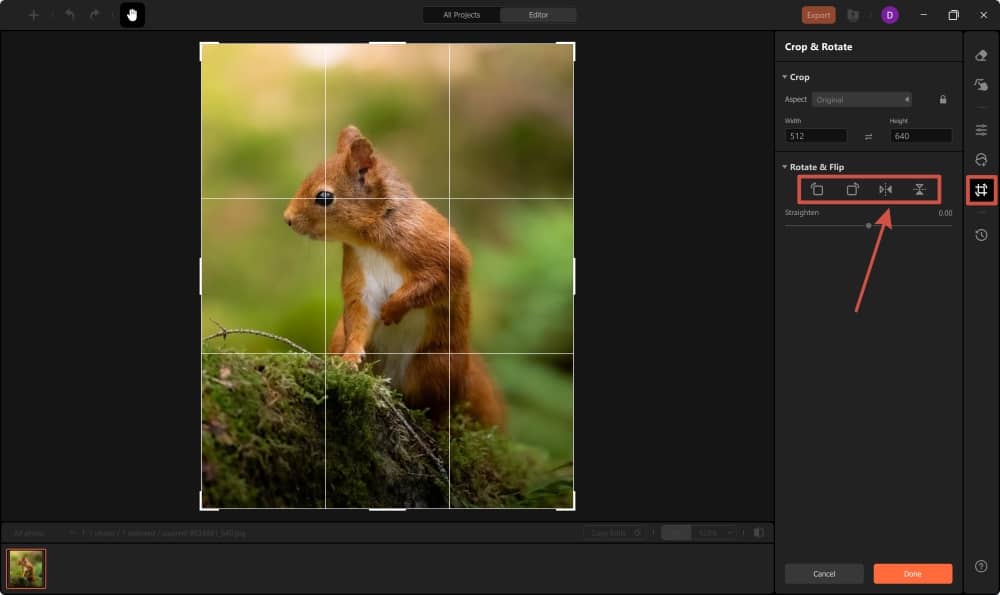Flip the image vertically

(x=920, y=190)
